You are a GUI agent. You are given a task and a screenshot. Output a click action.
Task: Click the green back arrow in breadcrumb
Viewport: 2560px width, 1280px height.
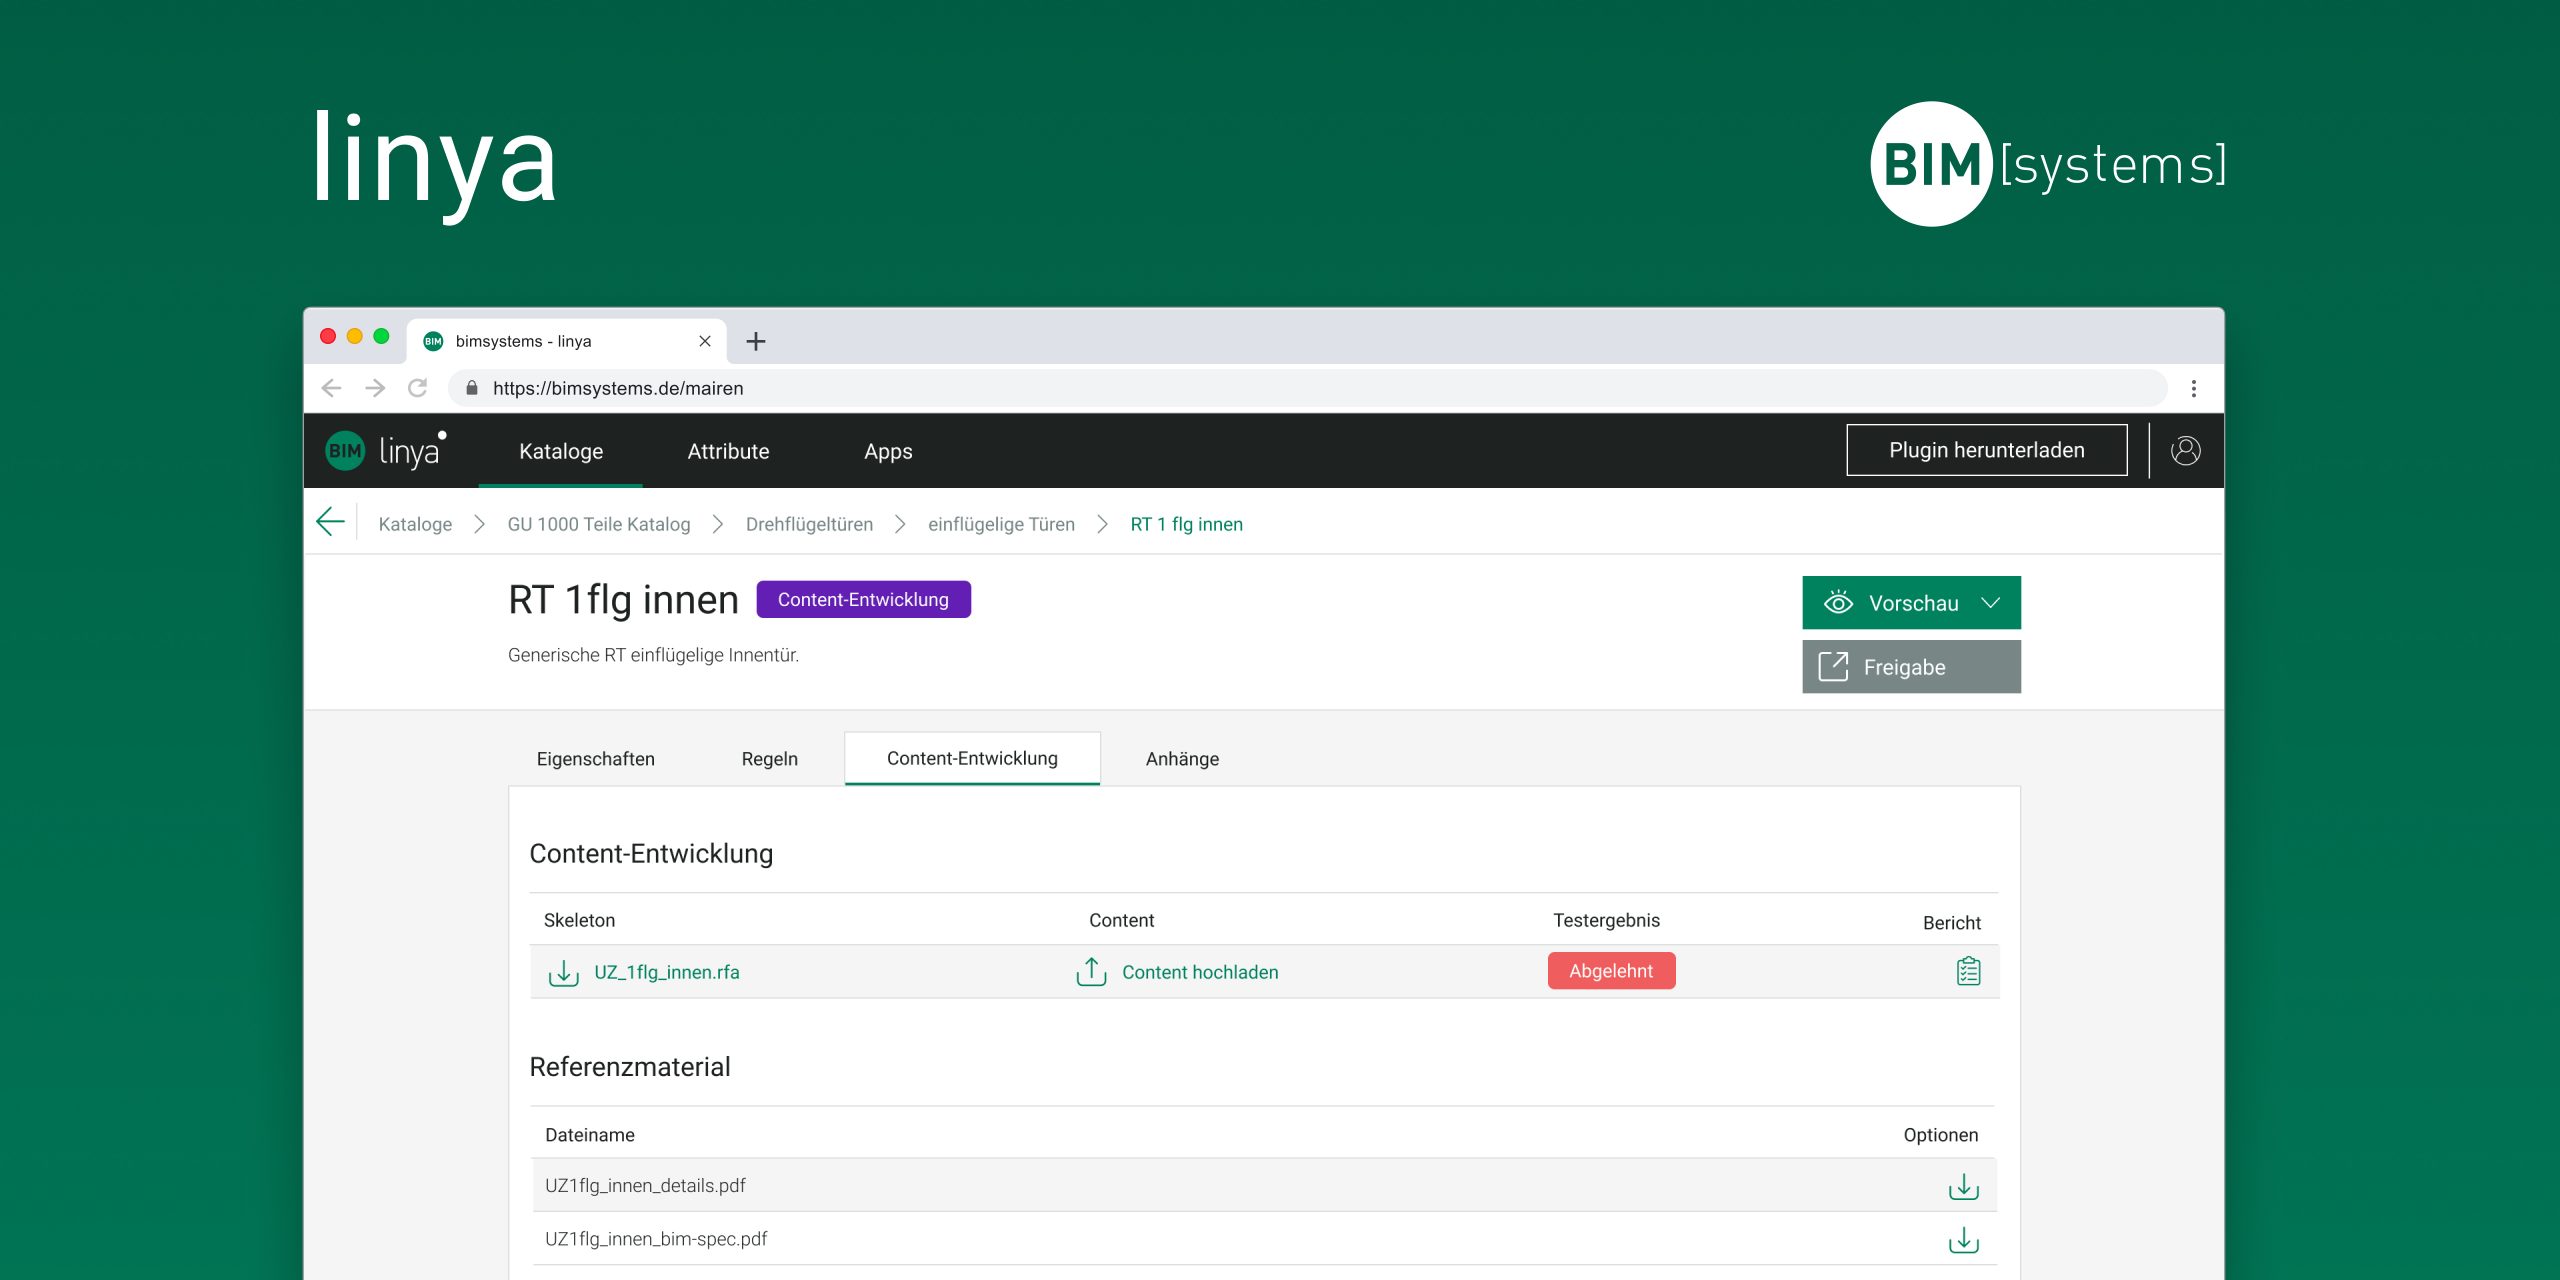coord(330,522)
